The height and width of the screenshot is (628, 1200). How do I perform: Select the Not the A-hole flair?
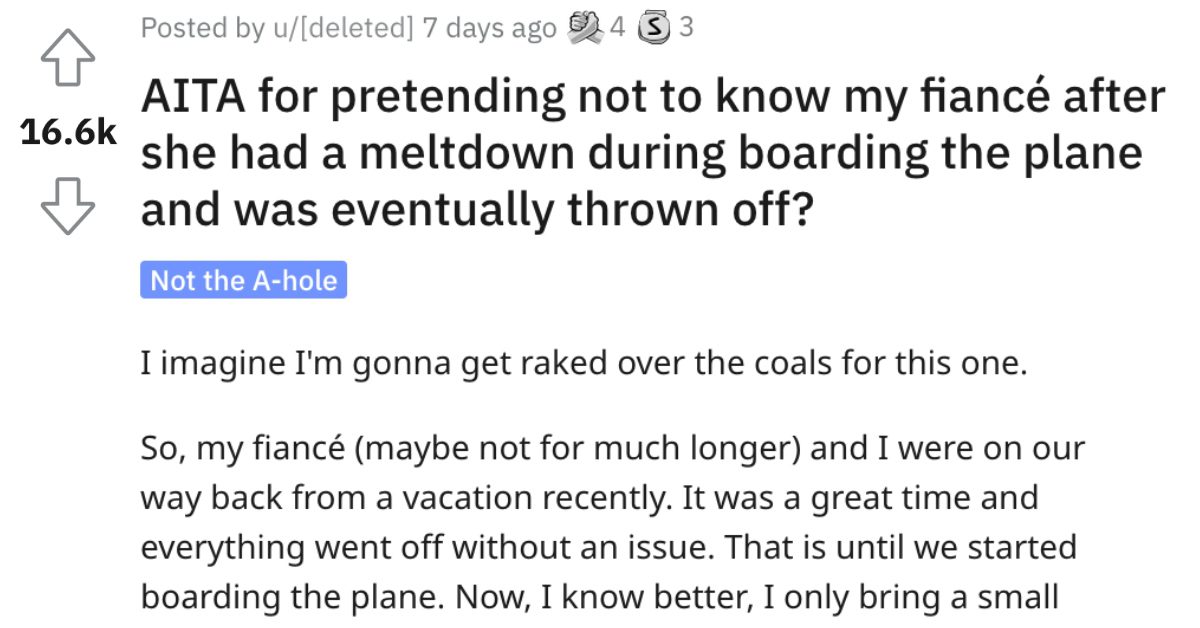pyautogui.click(x=243, y=280)
